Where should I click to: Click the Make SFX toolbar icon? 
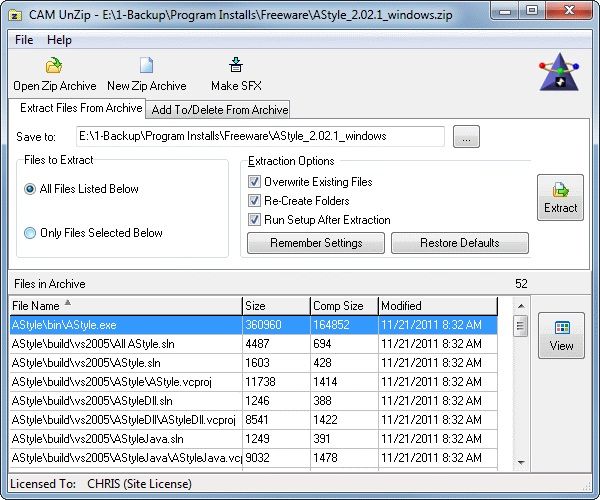click(237, 66)
